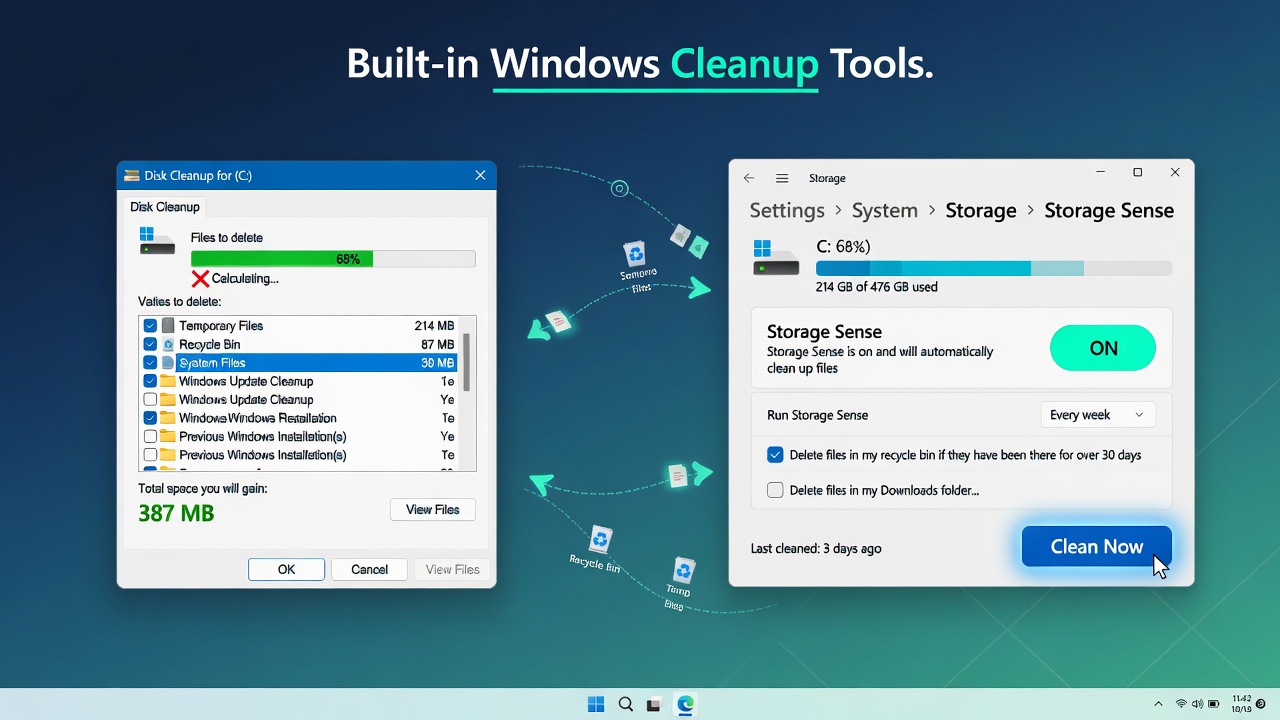Uncheck Temporary Files in Disk Cleanup
1280x720 pixels.
pos(150,325)
